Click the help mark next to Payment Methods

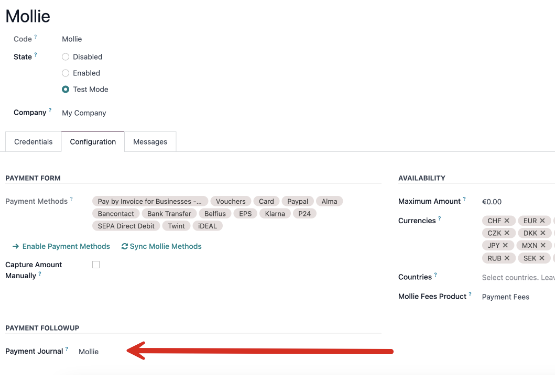(71, 199)
